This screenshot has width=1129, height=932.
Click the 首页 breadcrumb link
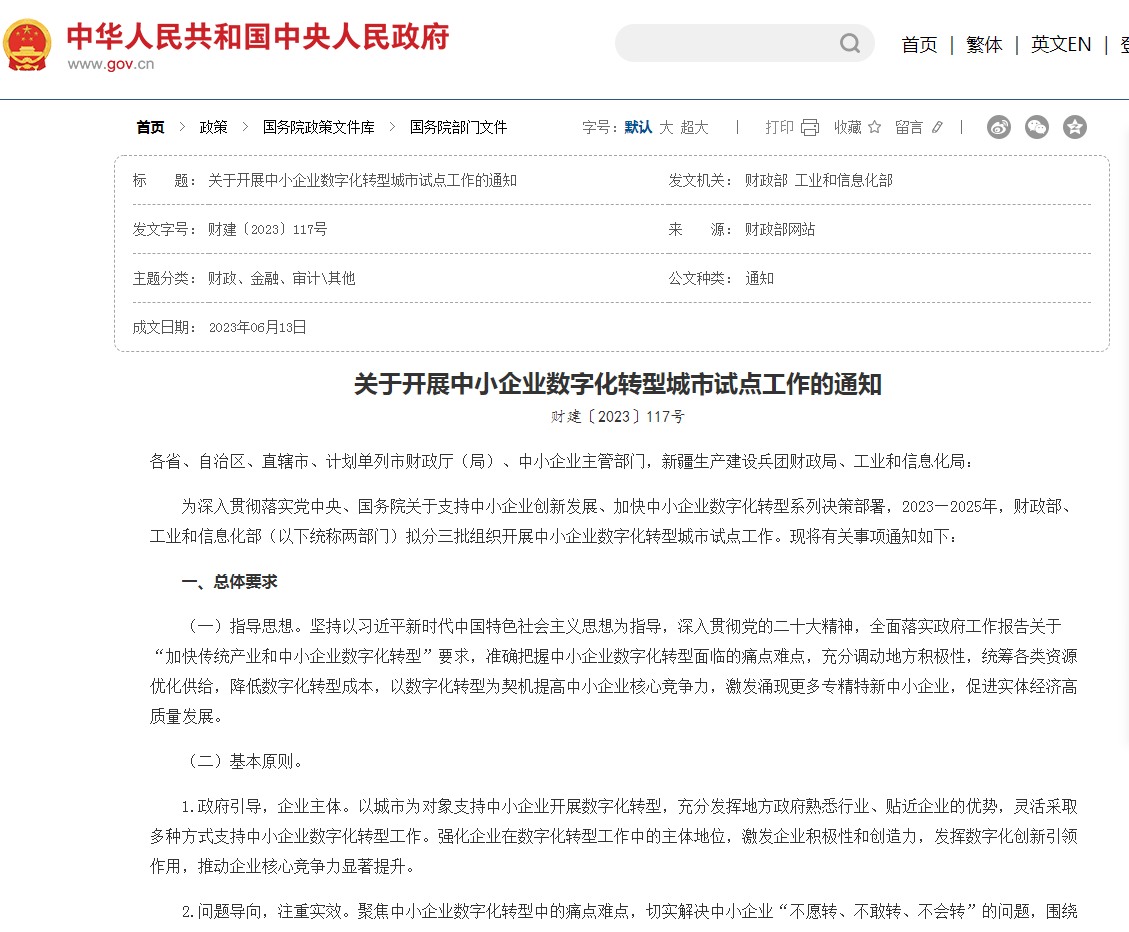point(150,127)
